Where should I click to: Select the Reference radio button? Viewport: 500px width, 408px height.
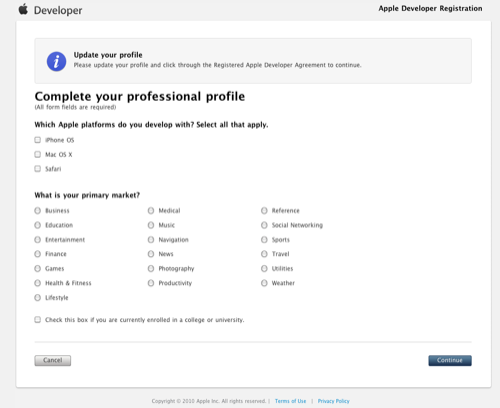point(264,211)
